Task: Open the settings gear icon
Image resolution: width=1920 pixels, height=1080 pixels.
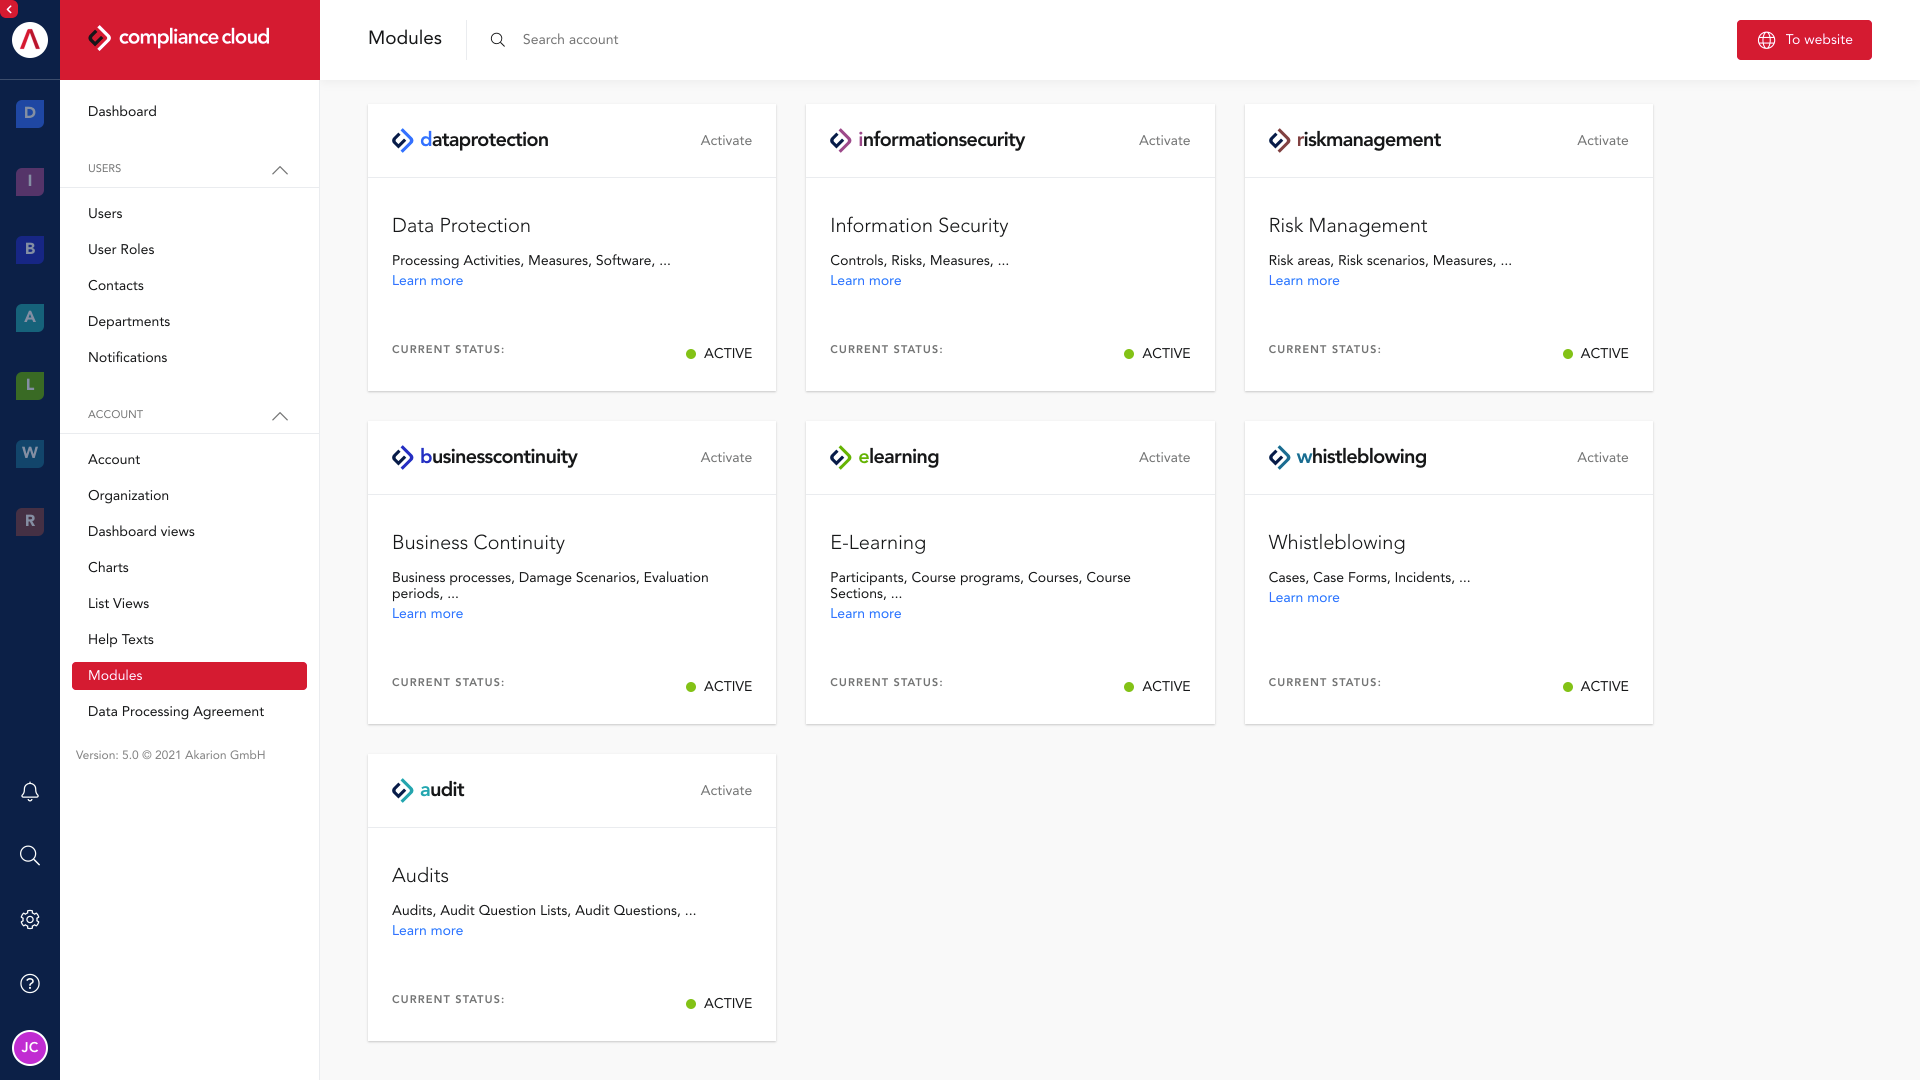Action: coord(30,919)
